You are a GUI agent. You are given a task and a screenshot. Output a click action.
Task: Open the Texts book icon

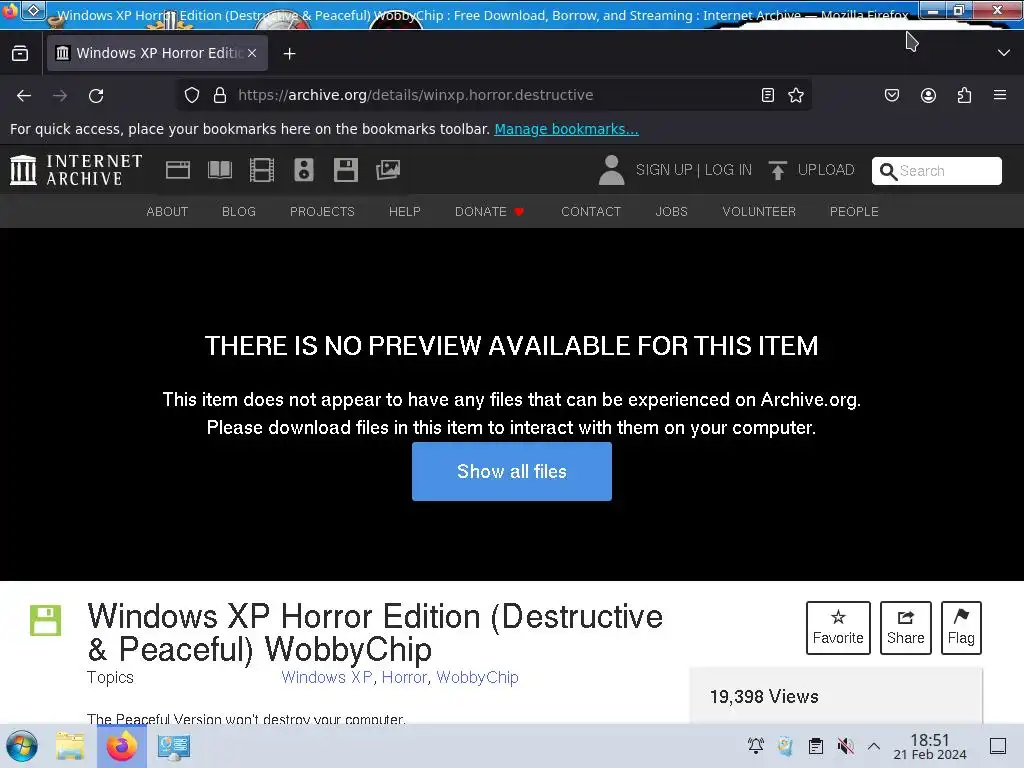click(220, 170)
